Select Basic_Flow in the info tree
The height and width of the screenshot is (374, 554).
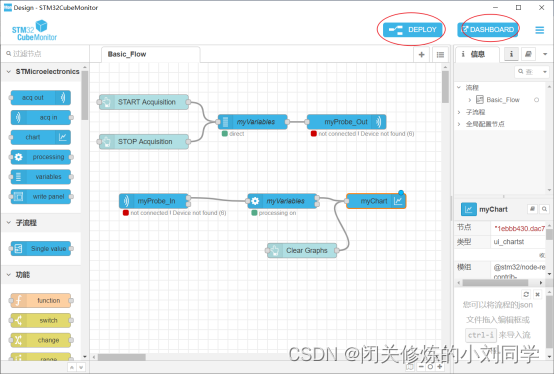(503, 100)
